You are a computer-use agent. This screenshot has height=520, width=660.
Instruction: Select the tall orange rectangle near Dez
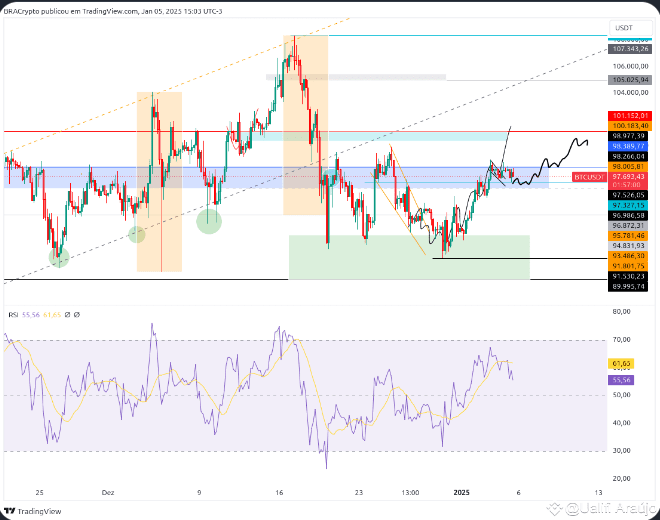tap(159, 181)
